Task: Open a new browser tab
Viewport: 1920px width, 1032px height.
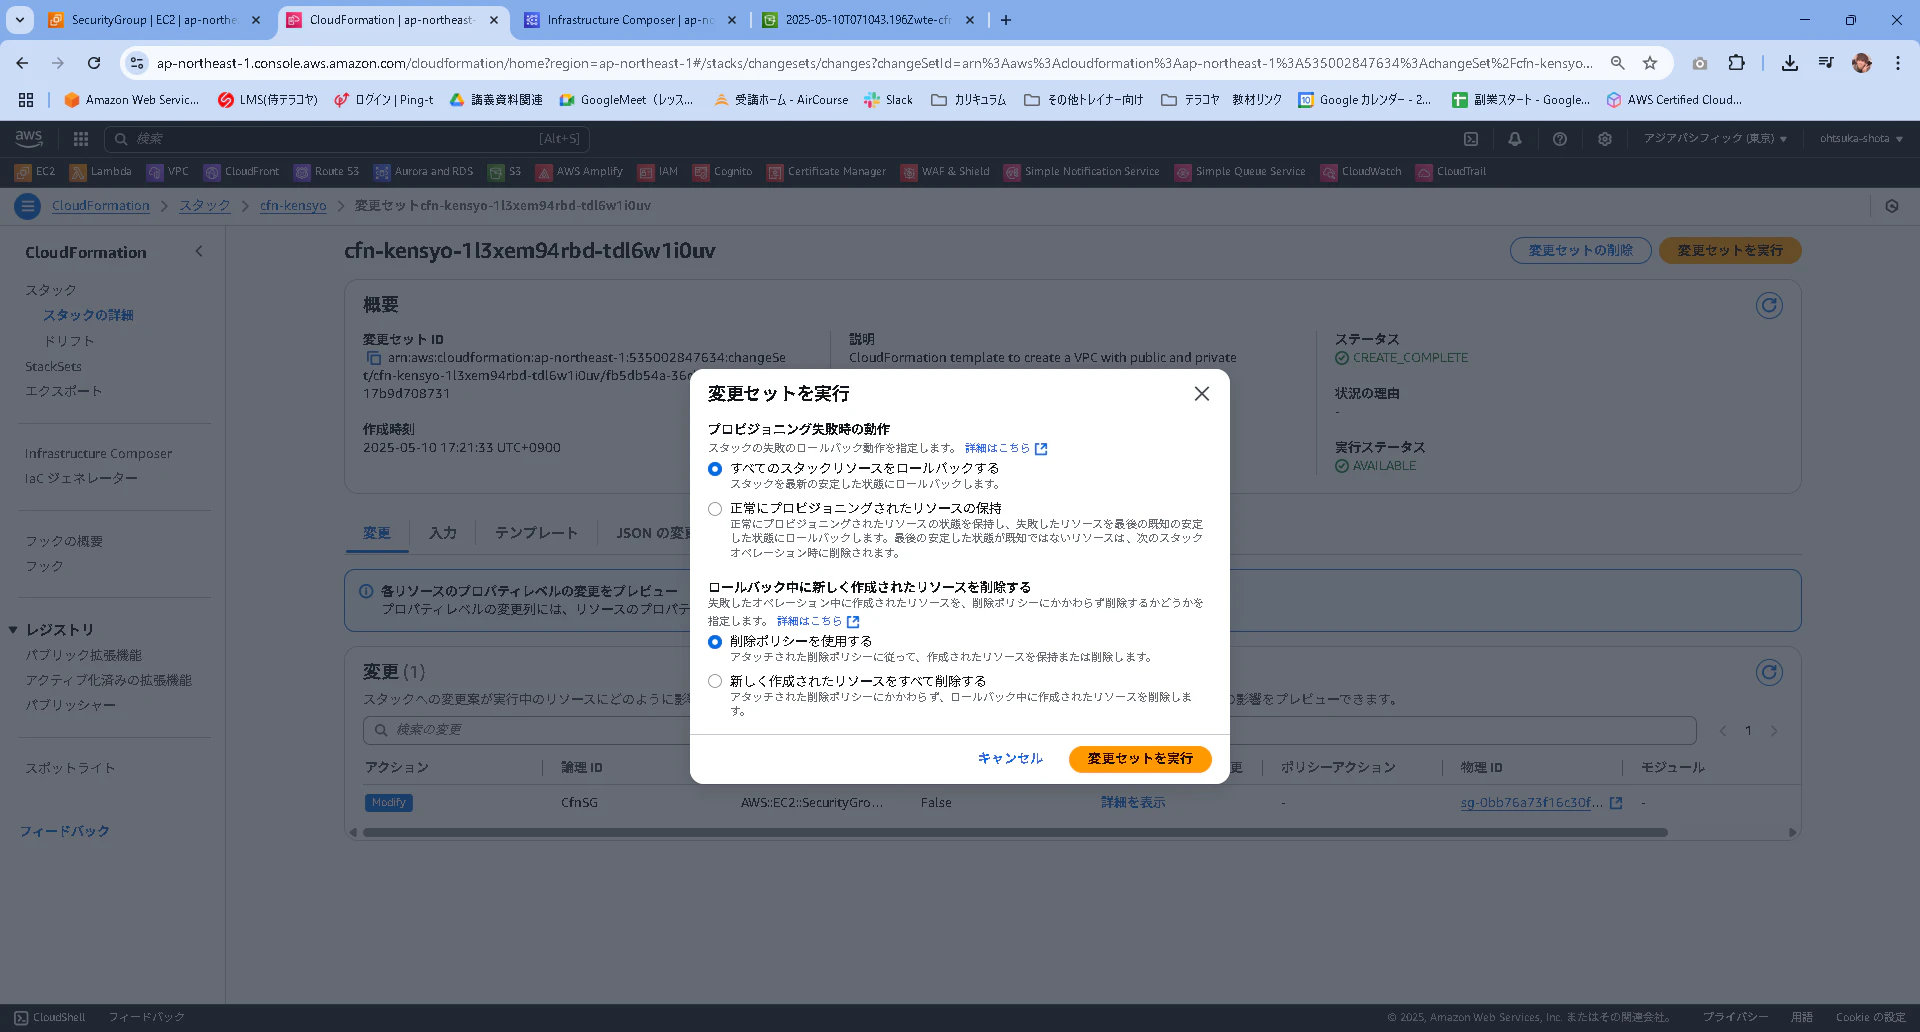Action: (1006, 20)
